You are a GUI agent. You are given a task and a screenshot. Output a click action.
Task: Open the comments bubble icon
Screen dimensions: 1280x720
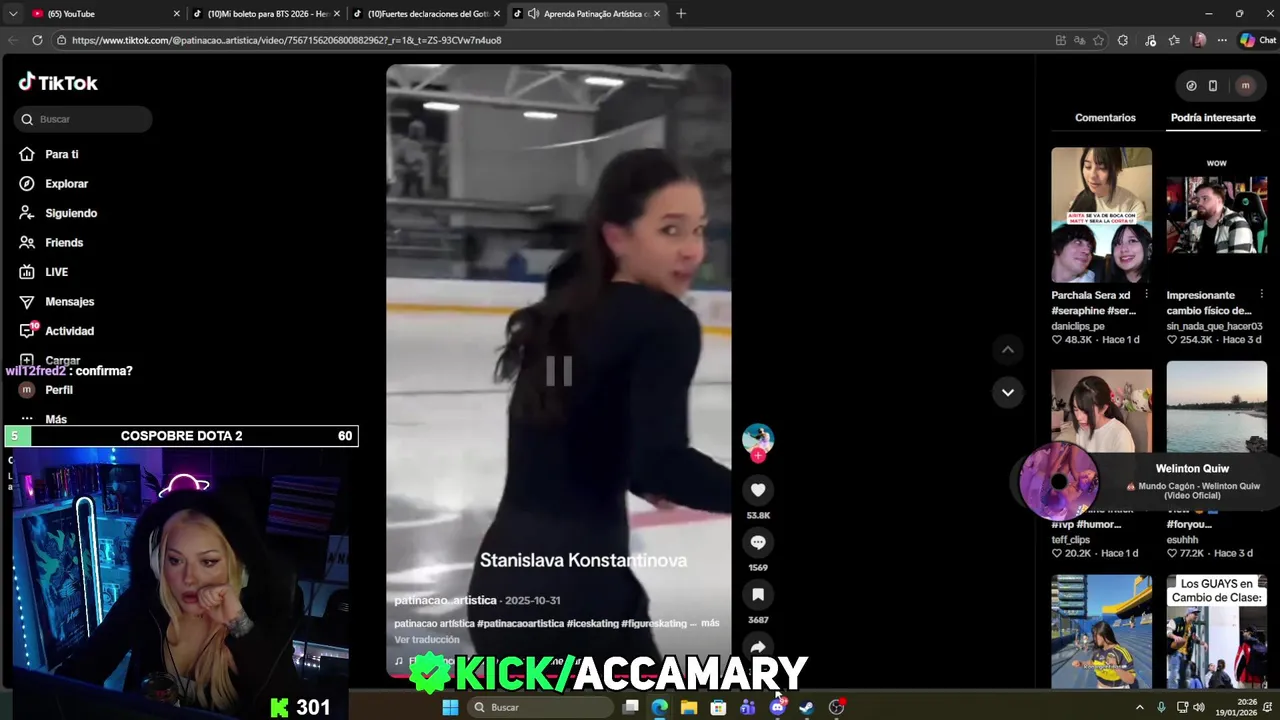[758, 542]
